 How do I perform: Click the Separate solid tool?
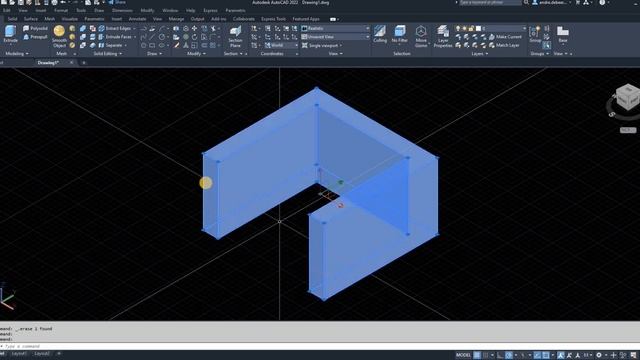(111, 45)
